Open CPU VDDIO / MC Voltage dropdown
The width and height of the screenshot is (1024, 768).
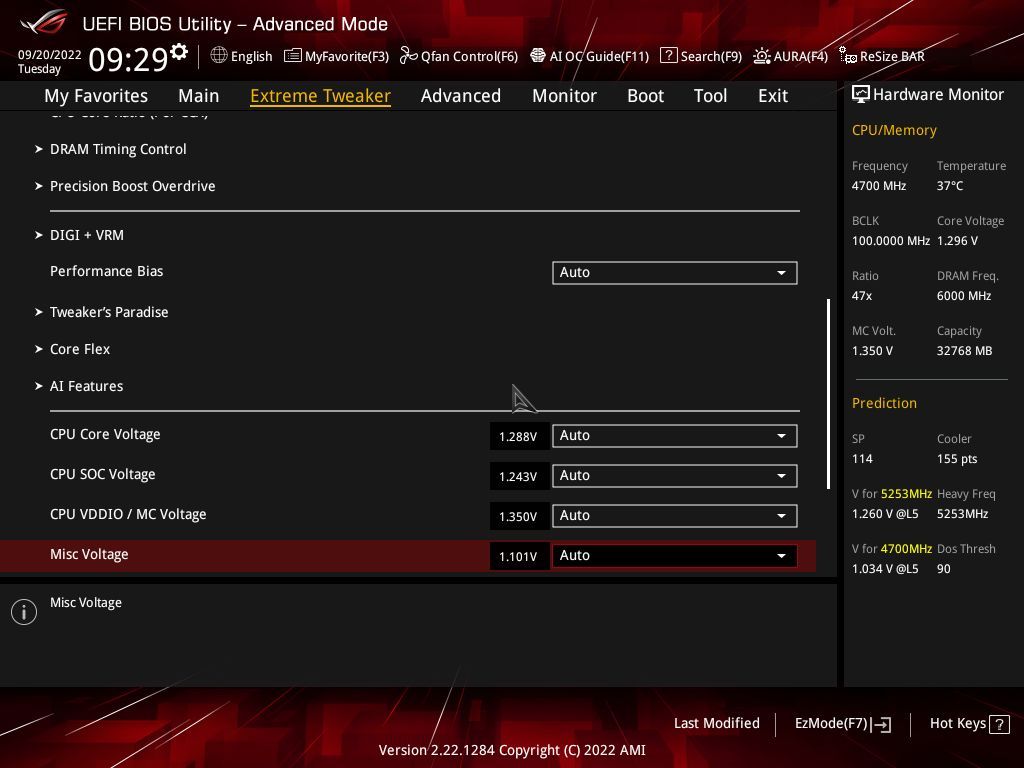(675, 515)
